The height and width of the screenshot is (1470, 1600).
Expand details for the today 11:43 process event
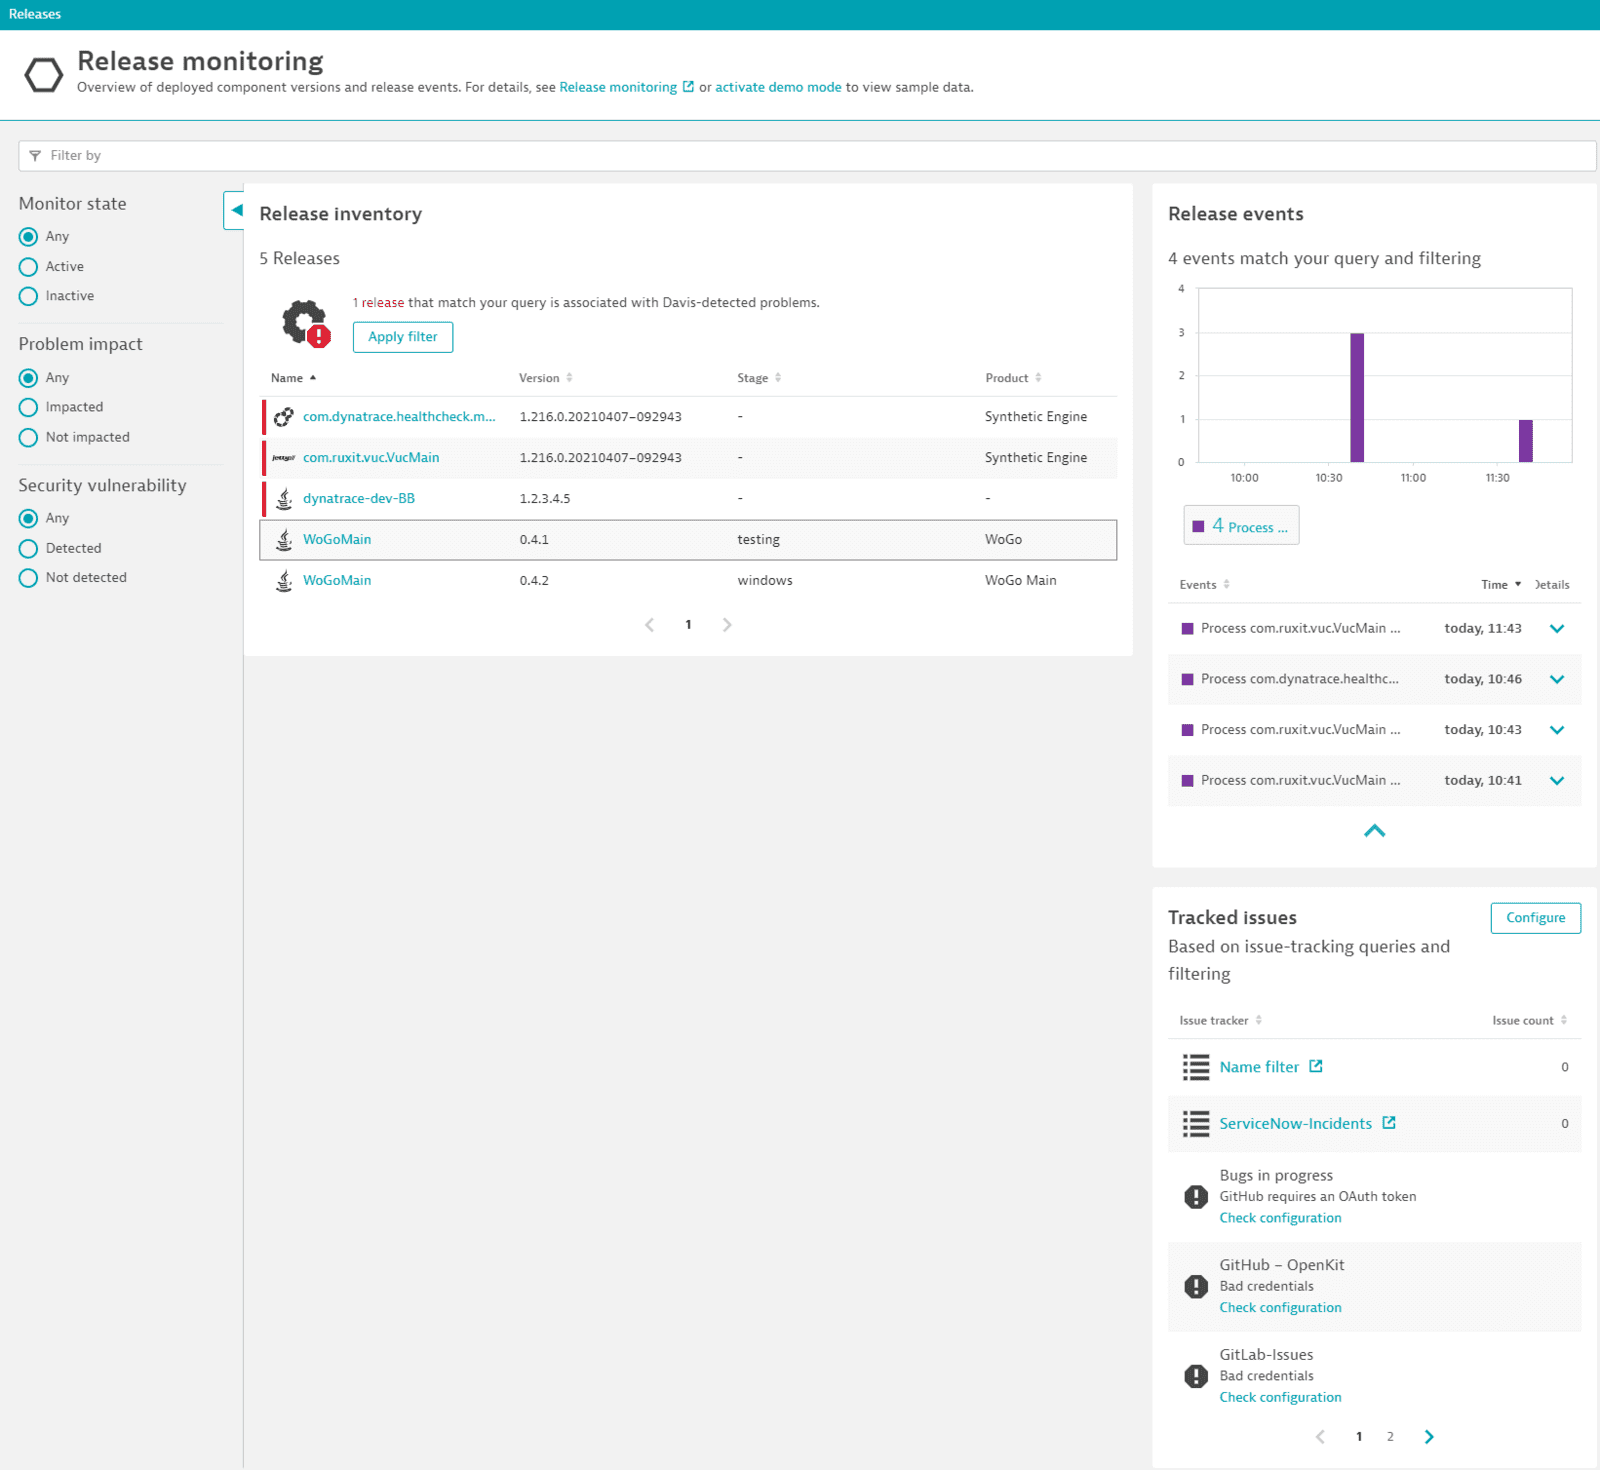(1557, 628)
